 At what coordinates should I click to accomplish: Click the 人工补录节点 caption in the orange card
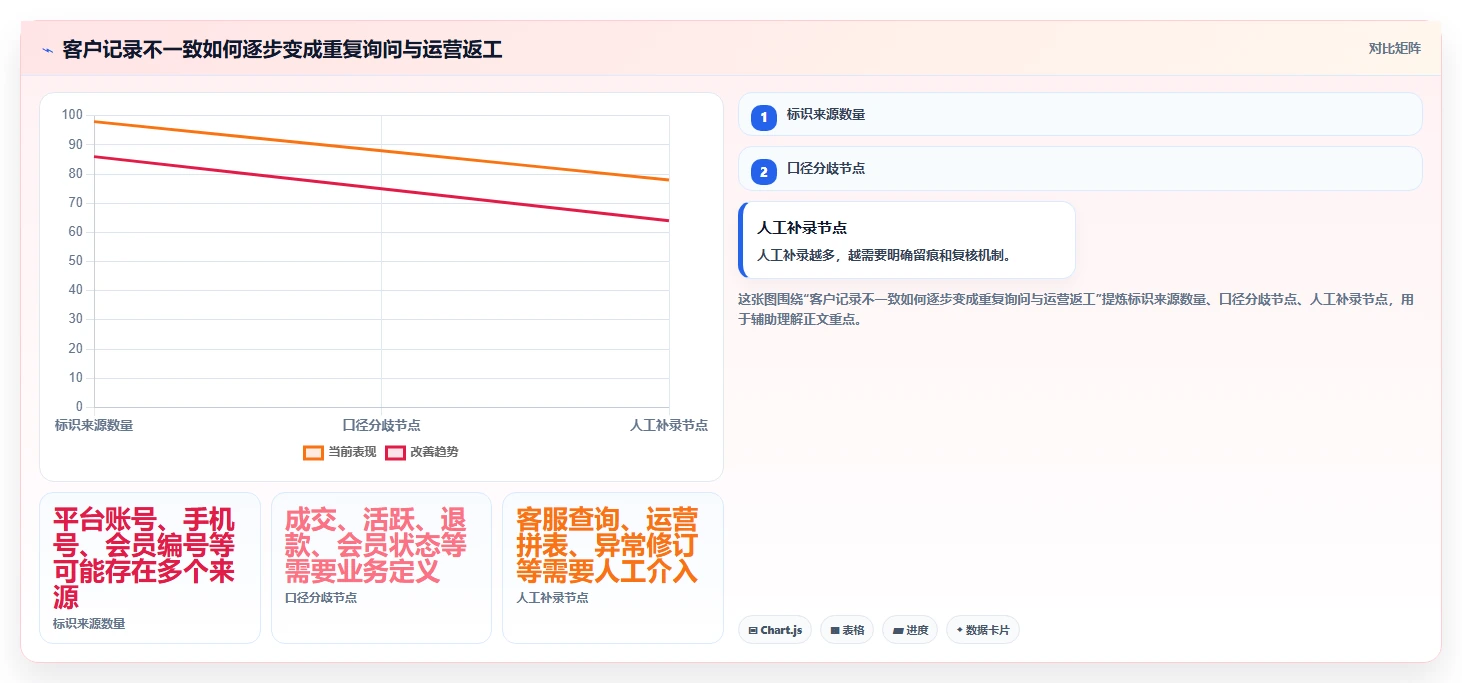point(552,598)
